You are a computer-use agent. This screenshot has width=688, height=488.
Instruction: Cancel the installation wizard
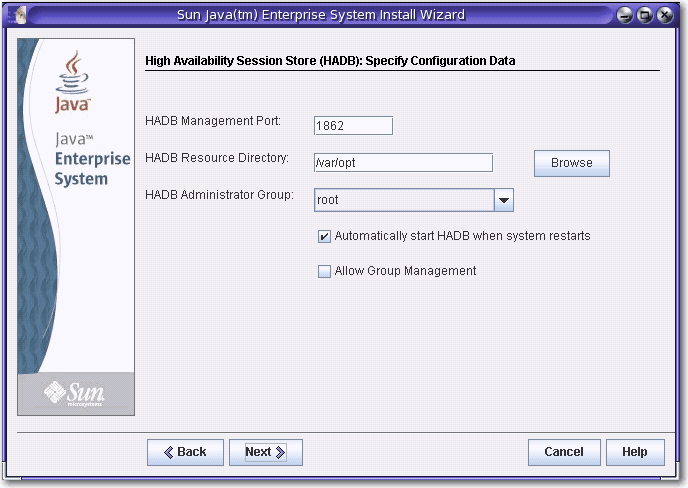pyautogui.click(x=563, y=452)
